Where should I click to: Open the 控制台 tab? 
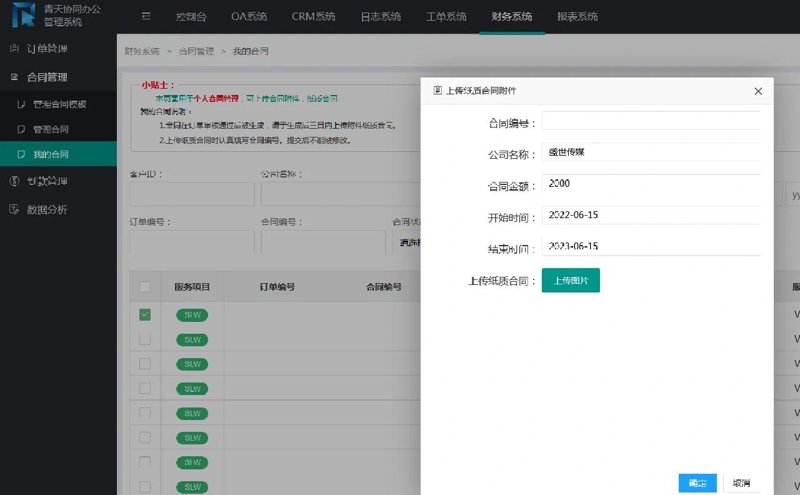pyautogui.click(x=191, y=16)
